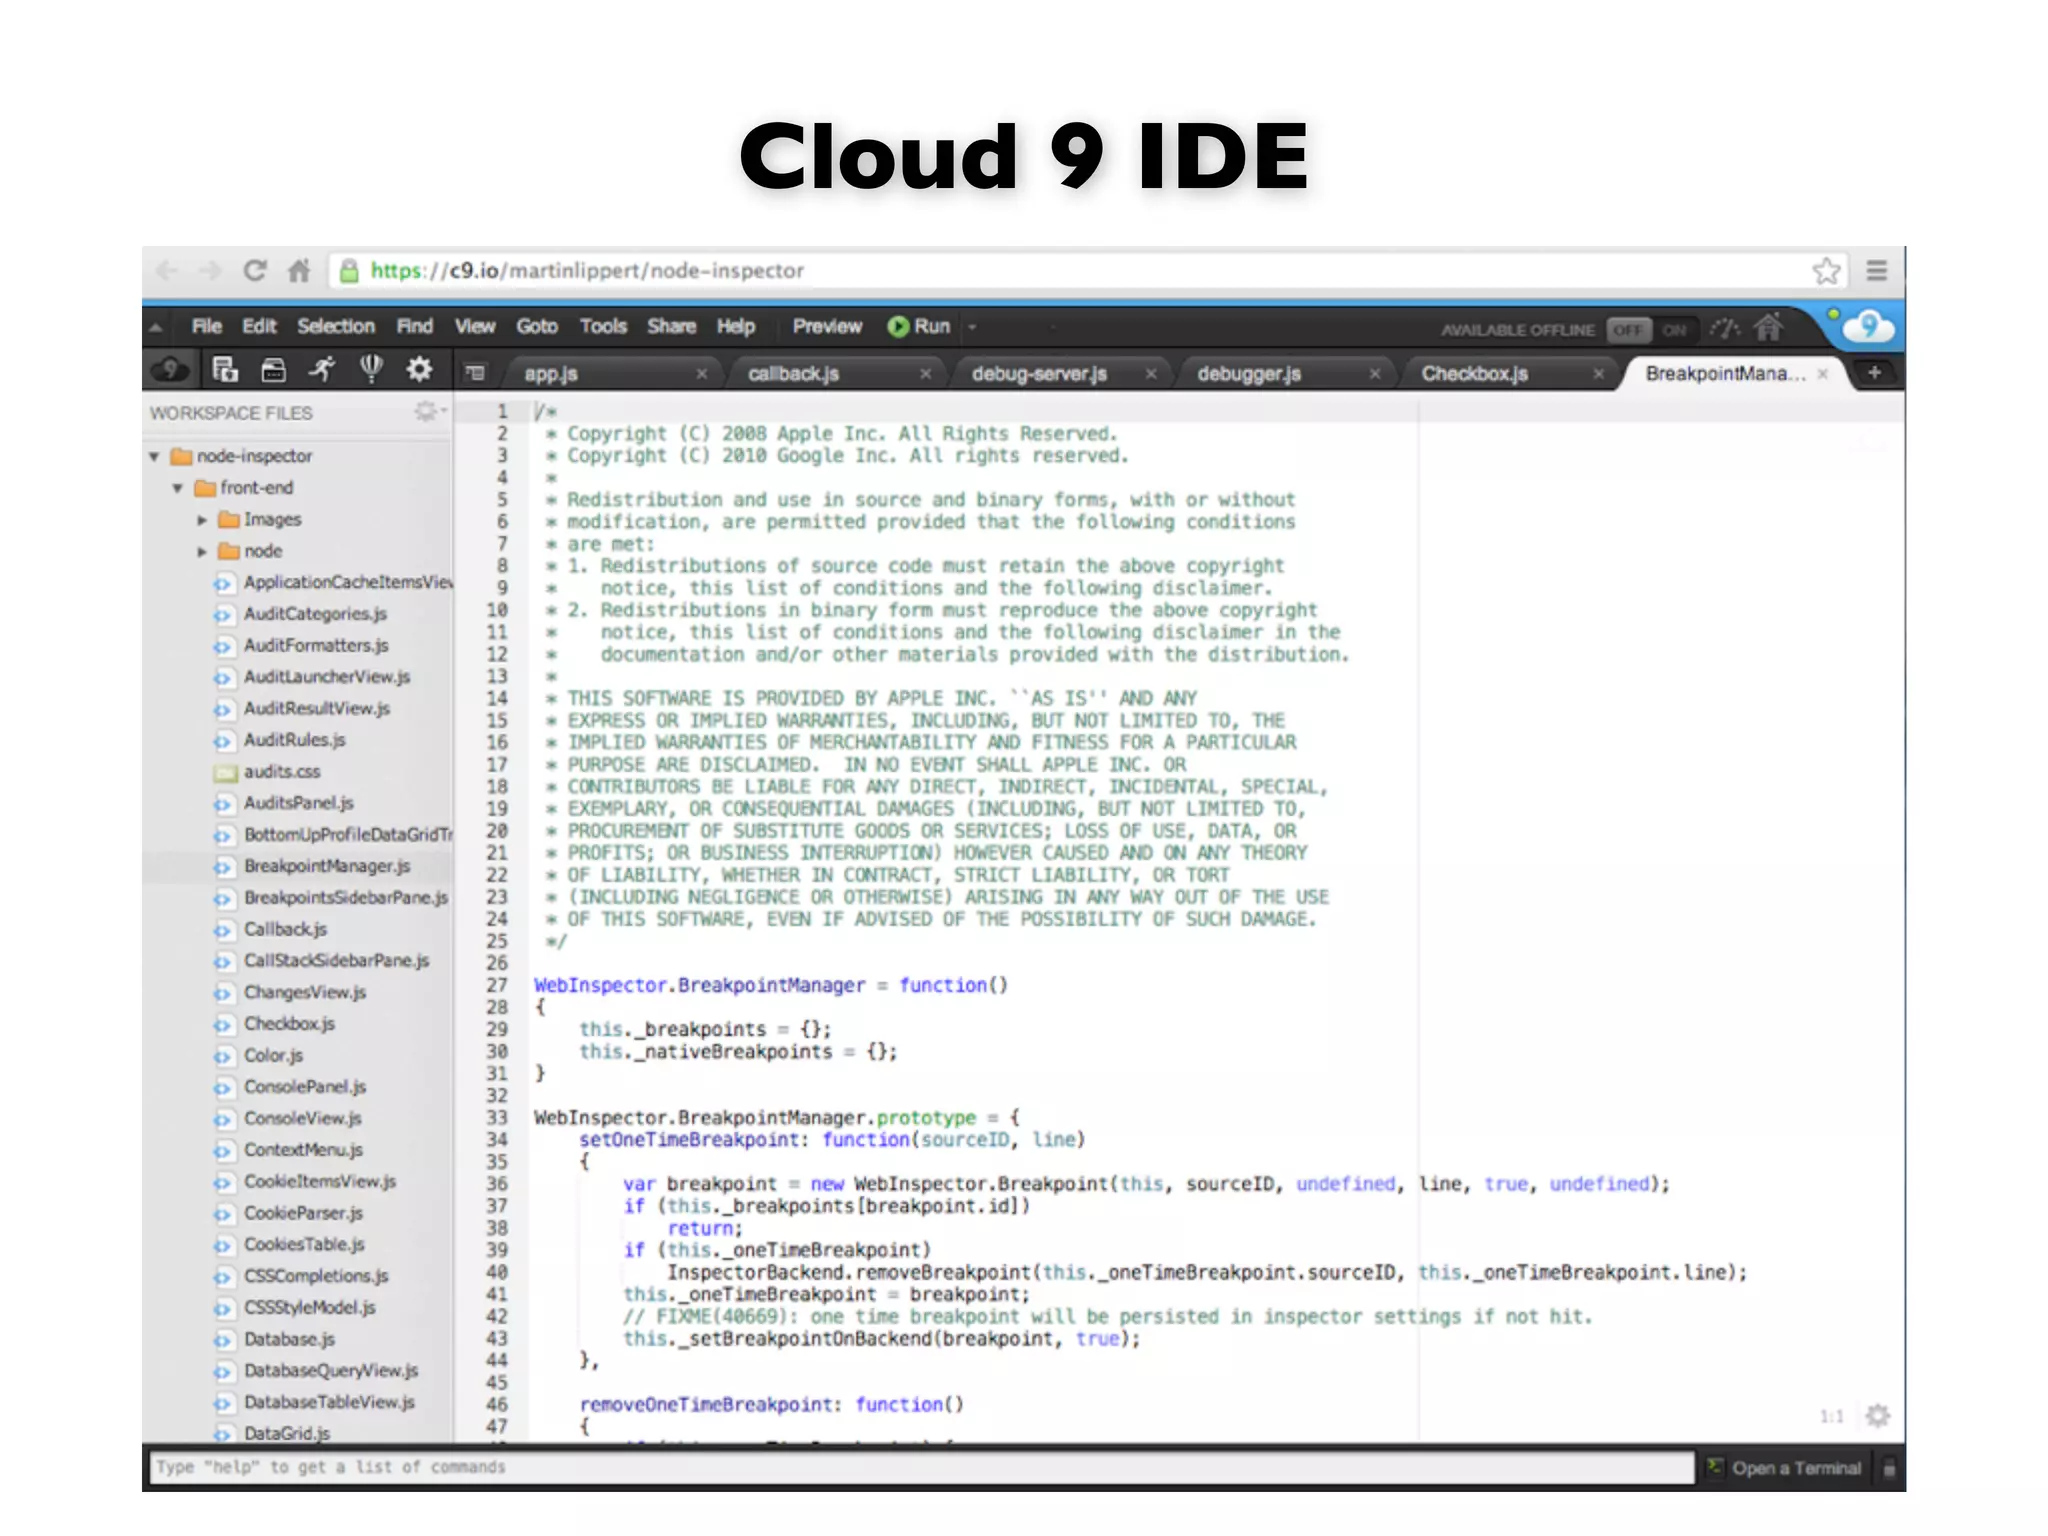Click the running man Run & Debug icon
This screenshot has height=1536, width=2048.
coord(321,370)
